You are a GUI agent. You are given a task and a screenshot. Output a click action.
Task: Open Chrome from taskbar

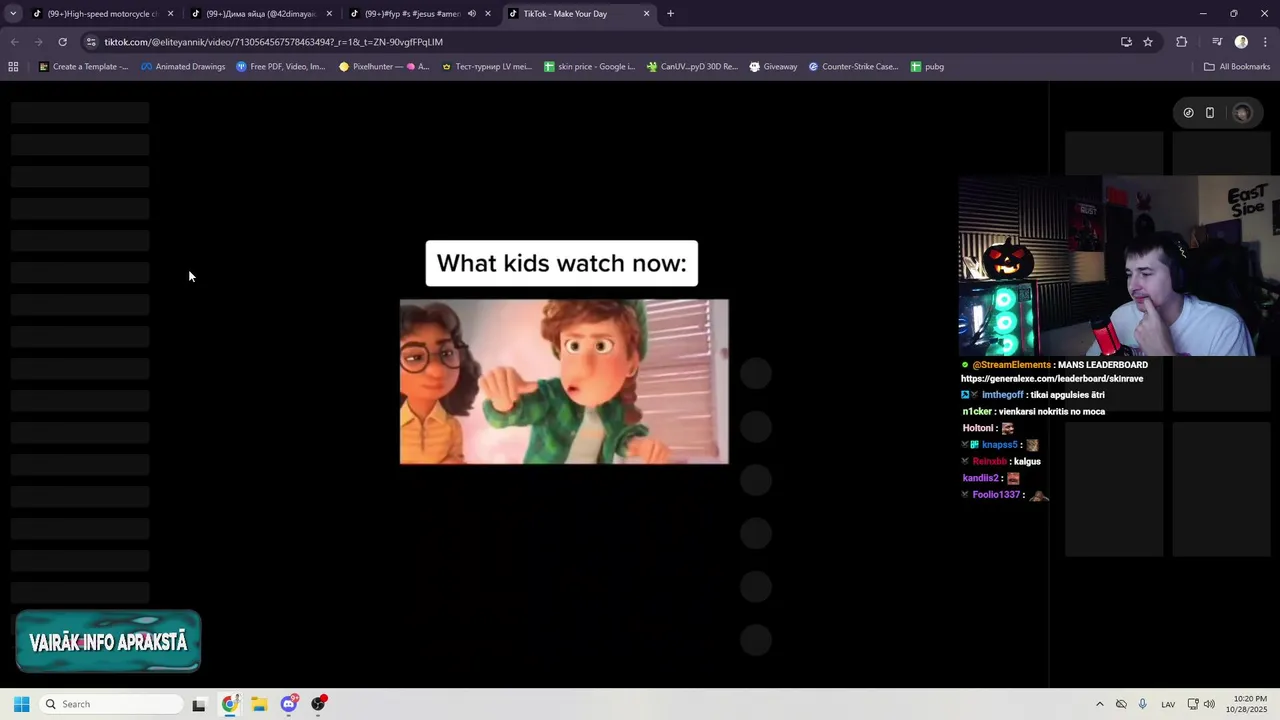[230, 704]
